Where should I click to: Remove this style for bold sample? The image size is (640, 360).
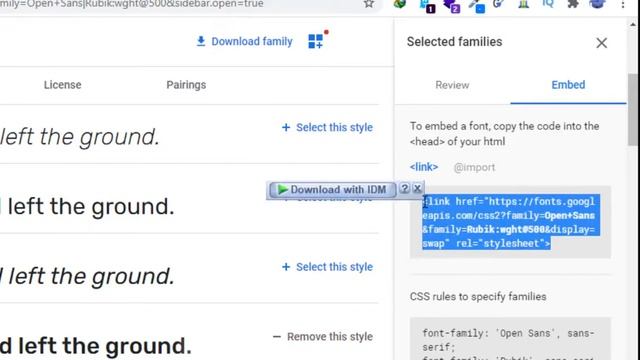point(322,337)
